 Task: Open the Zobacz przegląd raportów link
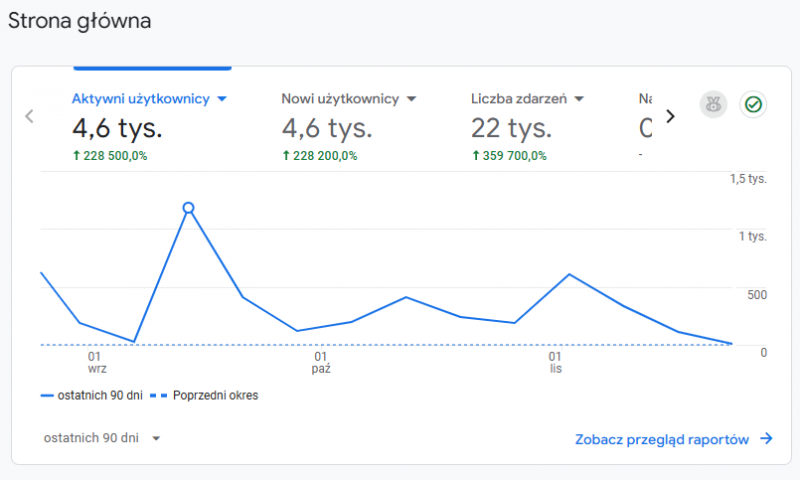pos(662,439)
